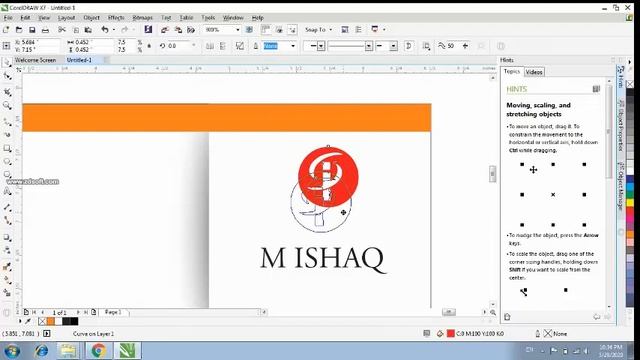This screenshot has width=640, height=360.
Task: Click the Paste toolbar icon
Action: click(88, 30)
